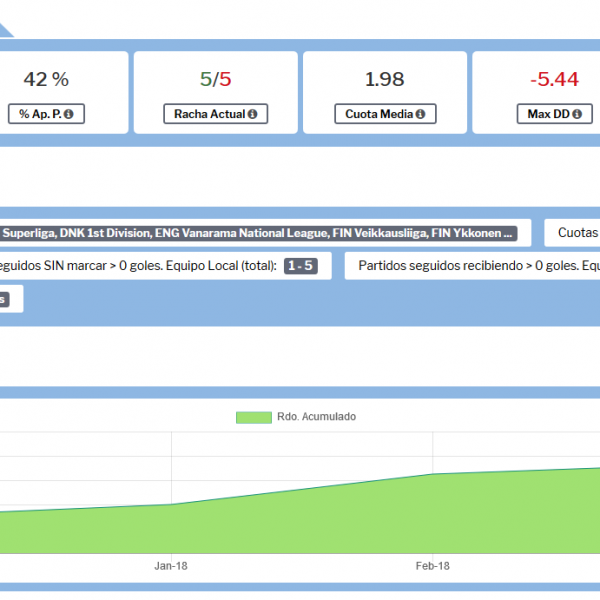Image resolution: width=600 pixels, height=600 pixels.
Task: Click info icon next to Racha Actual
Action: pos(252,114)
